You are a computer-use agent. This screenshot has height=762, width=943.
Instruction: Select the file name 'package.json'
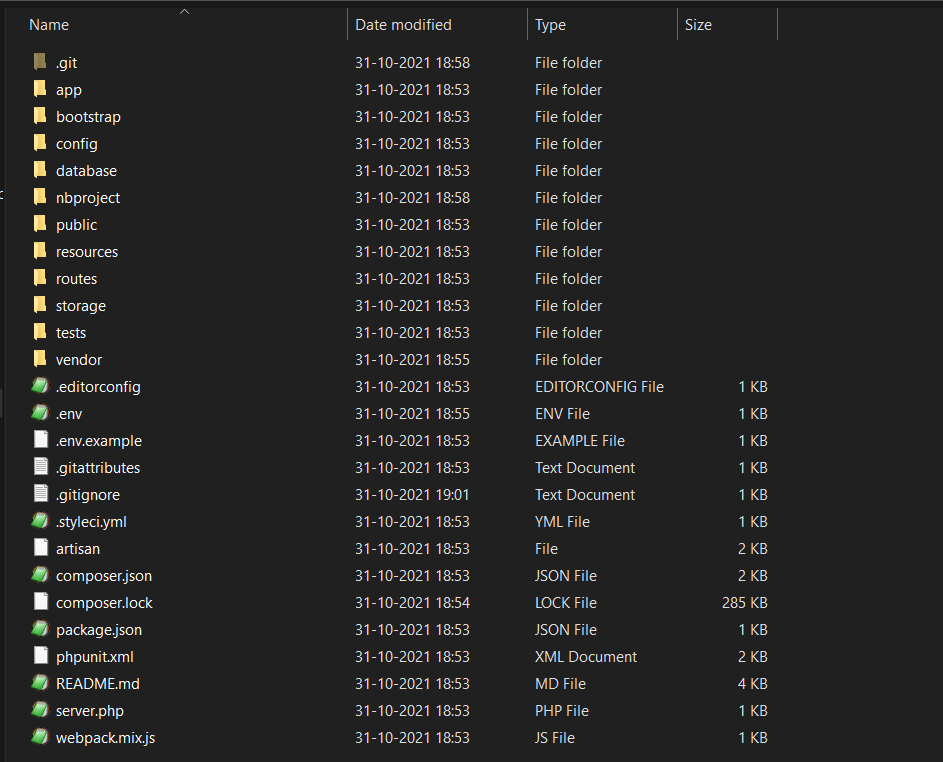tap(99, 630)
